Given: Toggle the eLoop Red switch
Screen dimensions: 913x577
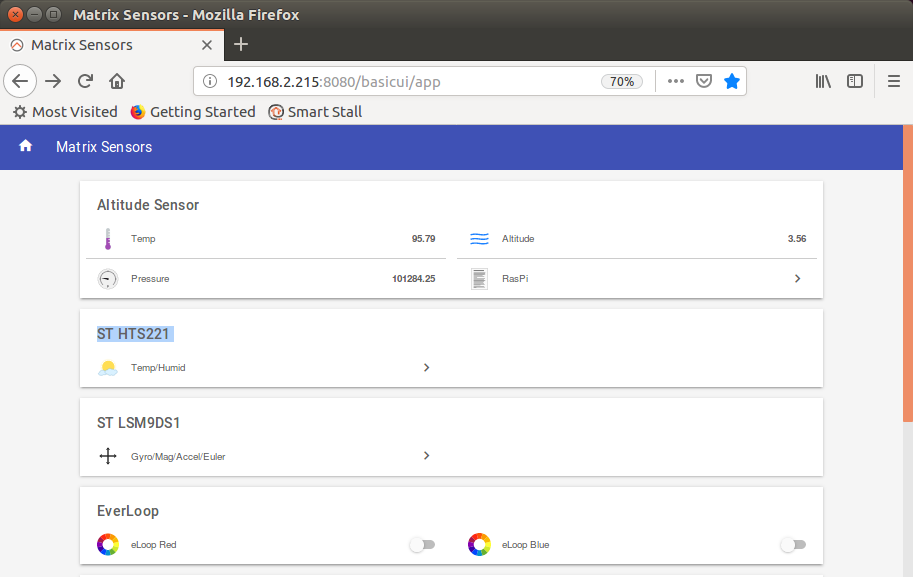Looking at the screenshot, I should click(422, 544).
